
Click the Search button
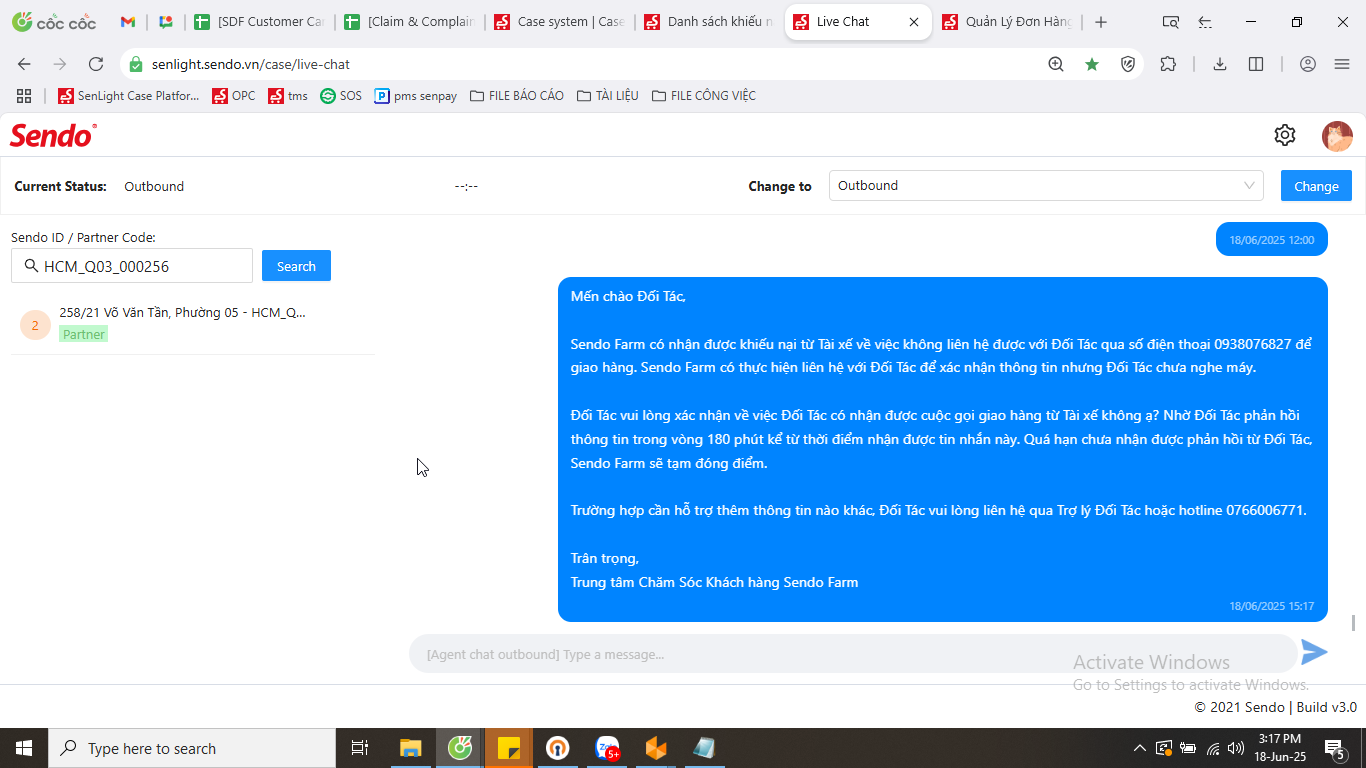[x=296, y=266]
